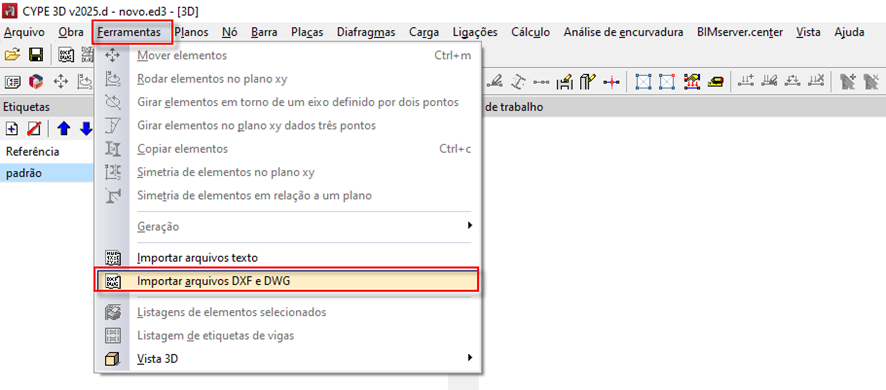Select Importar arquivos texto
This screenshot has width=886, height=390.
pyautogui.click(x=287, y=258)
